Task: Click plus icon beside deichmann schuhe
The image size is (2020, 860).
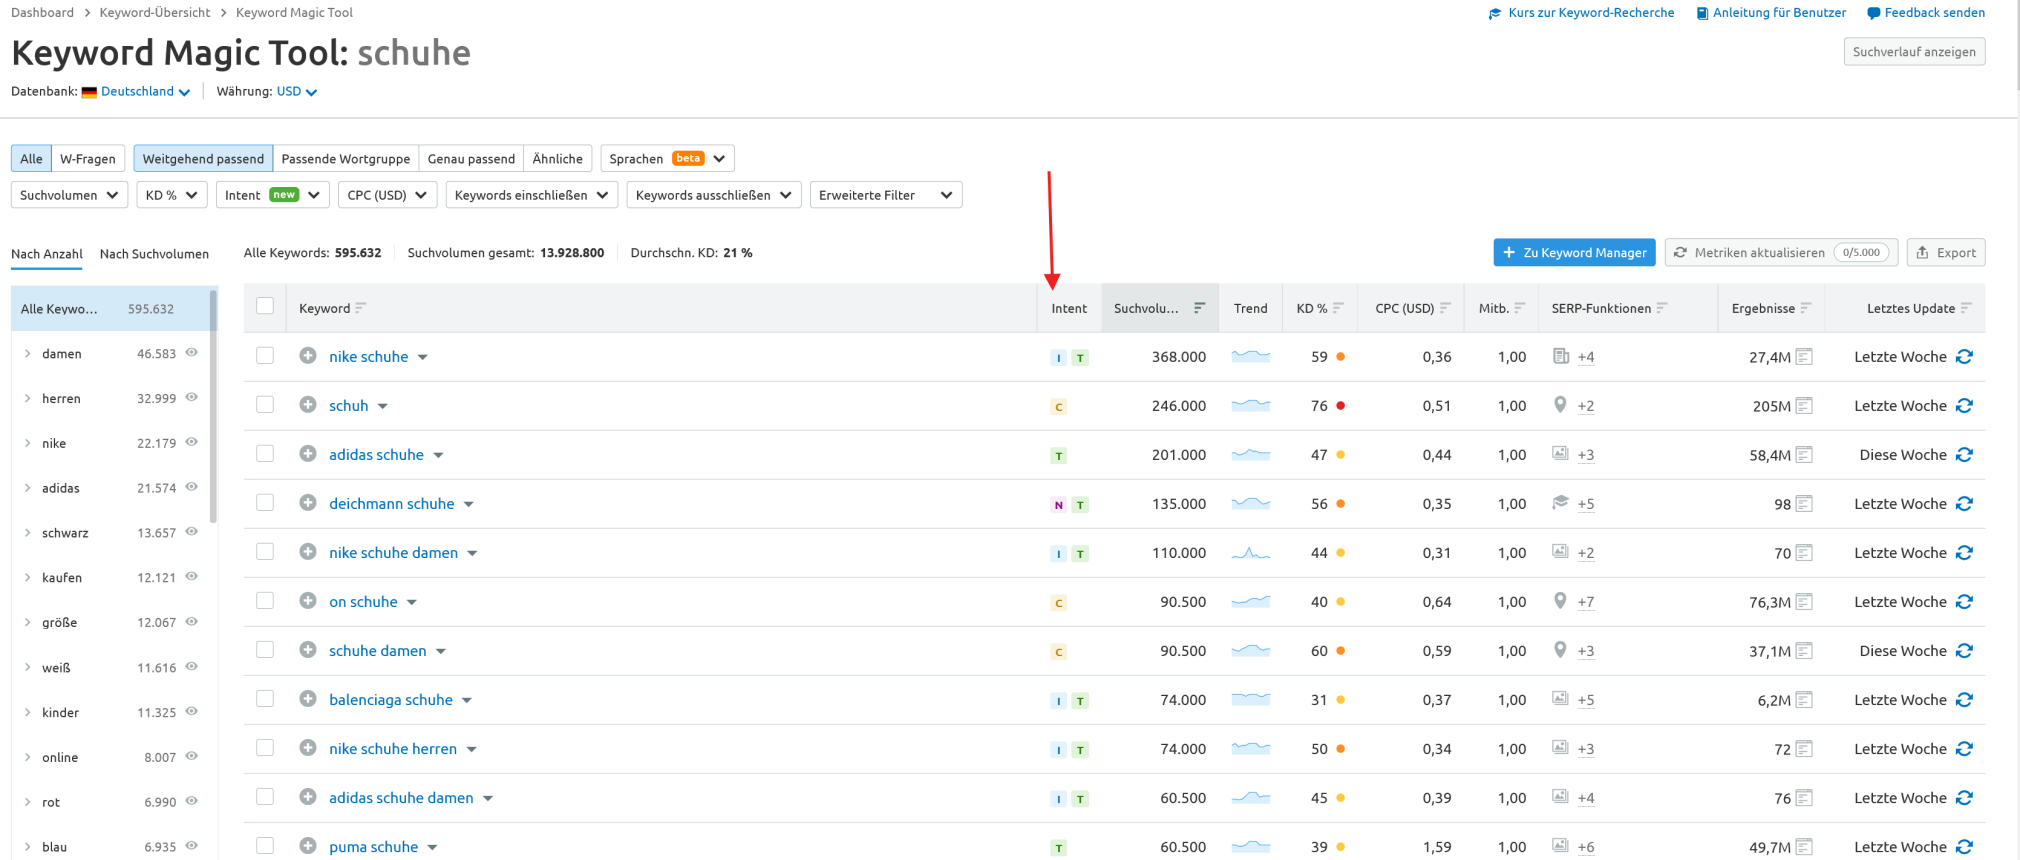Action: [308, 503]
